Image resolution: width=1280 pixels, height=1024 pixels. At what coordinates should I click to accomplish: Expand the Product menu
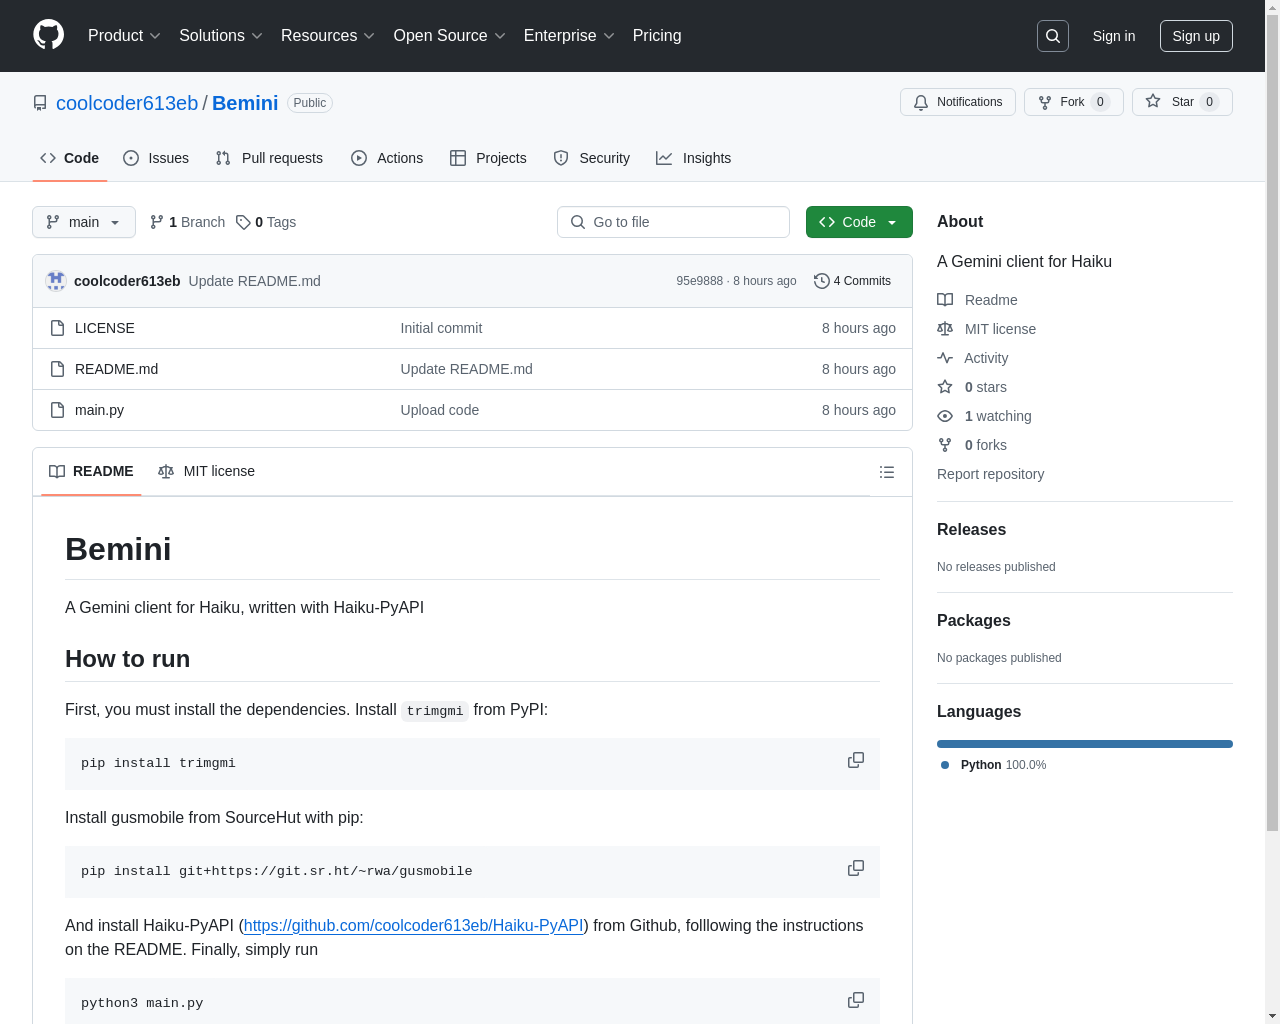click(x=124, y=36)
